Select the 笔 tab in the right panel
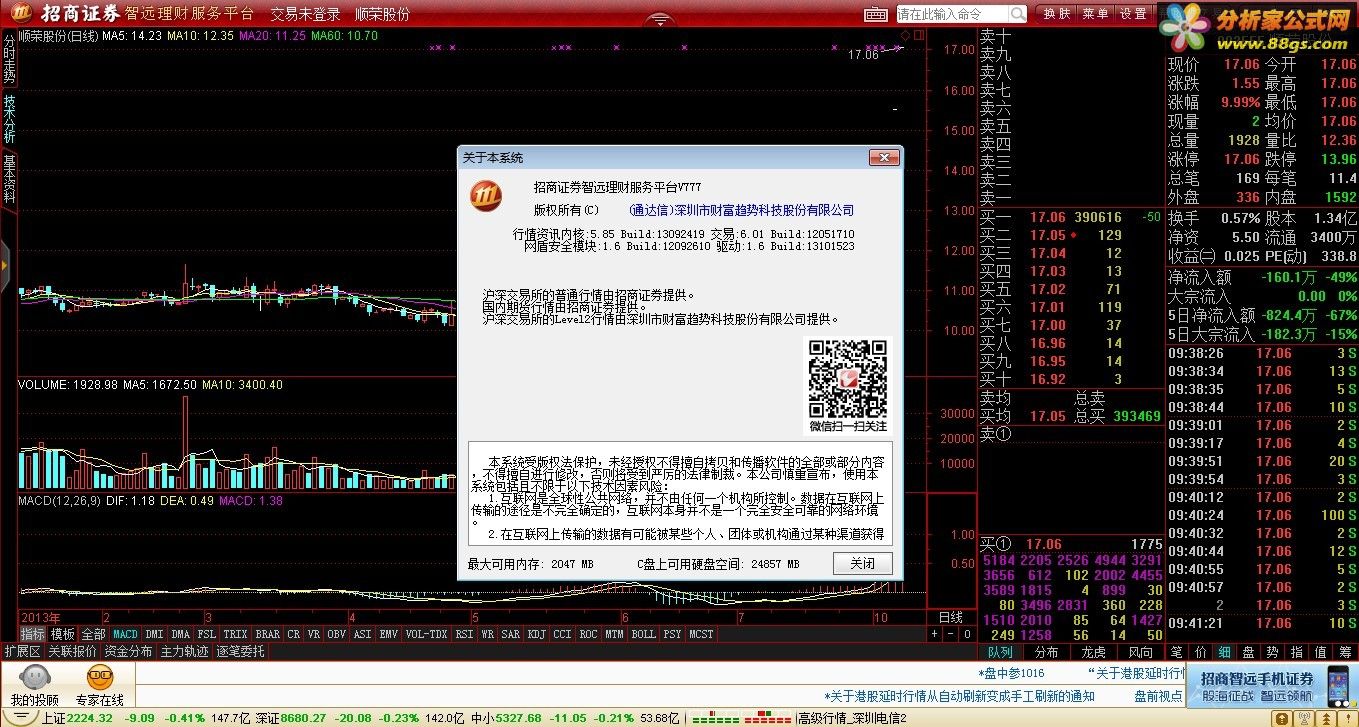Viewport: 1359px width, 727px height. (1177, 652)
